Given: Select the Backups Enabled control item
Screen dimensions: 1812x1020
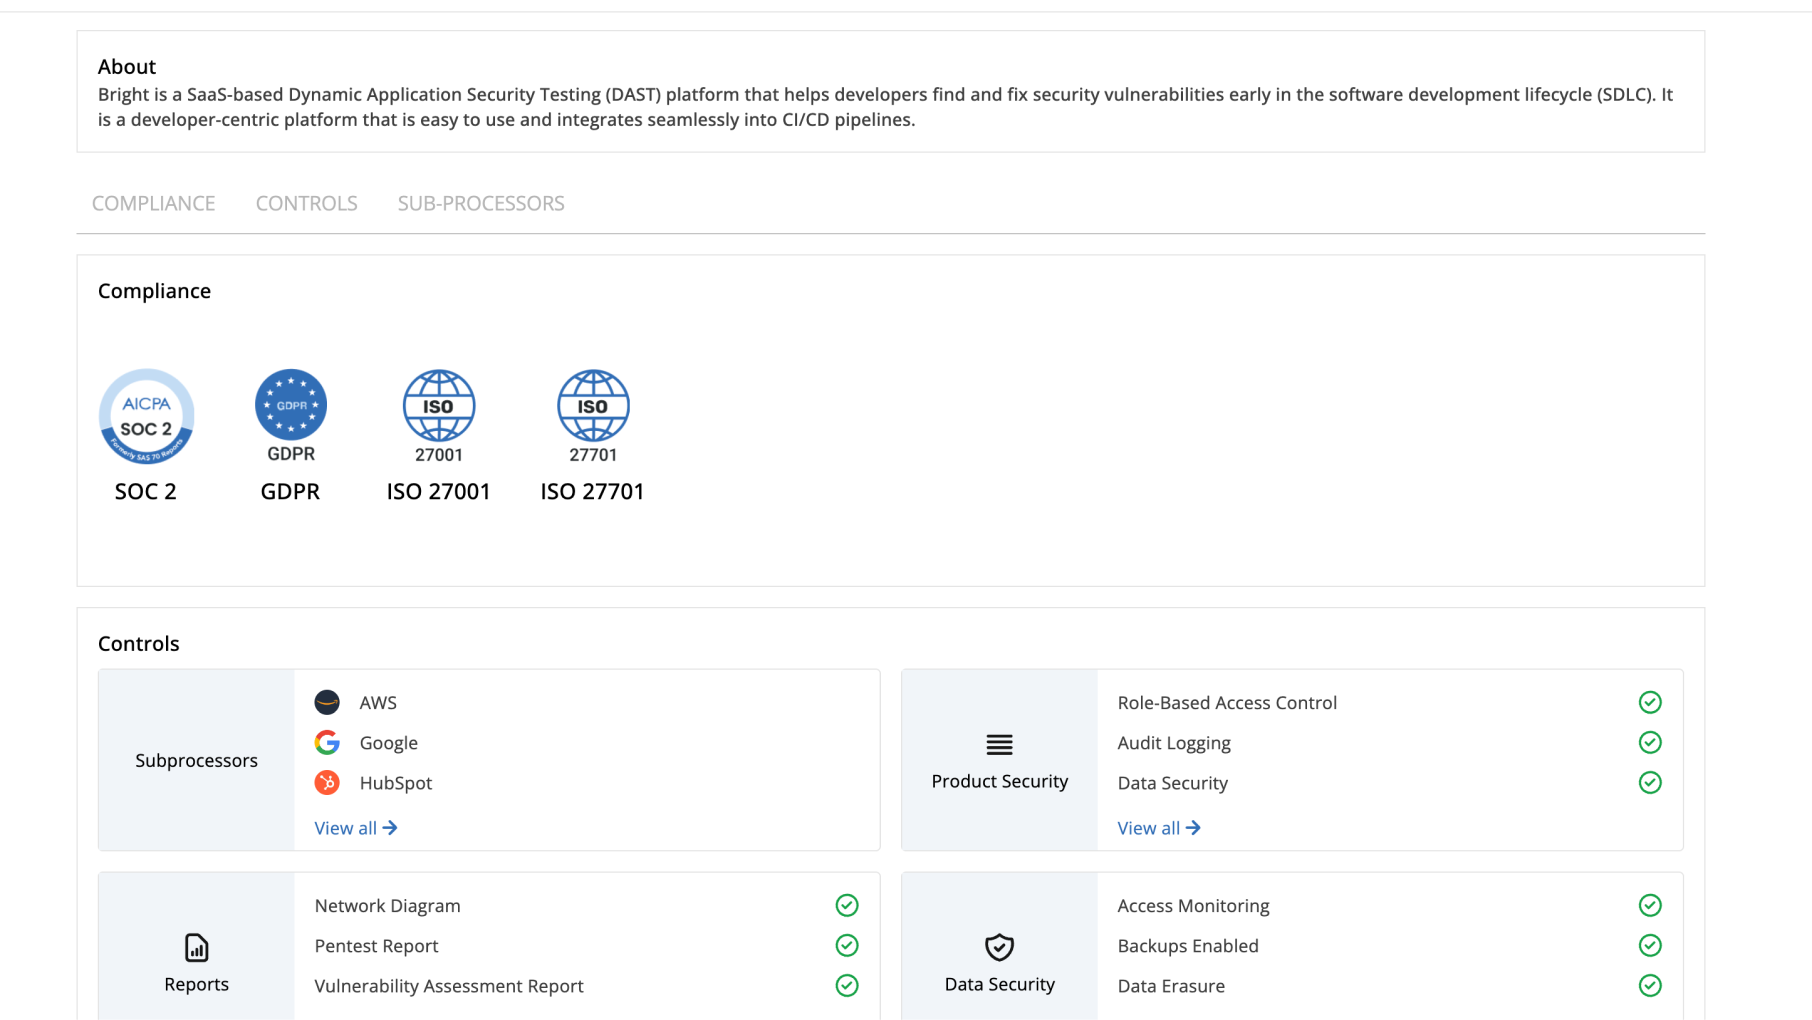Looking at the screenshot, I should coord(1187,946).
